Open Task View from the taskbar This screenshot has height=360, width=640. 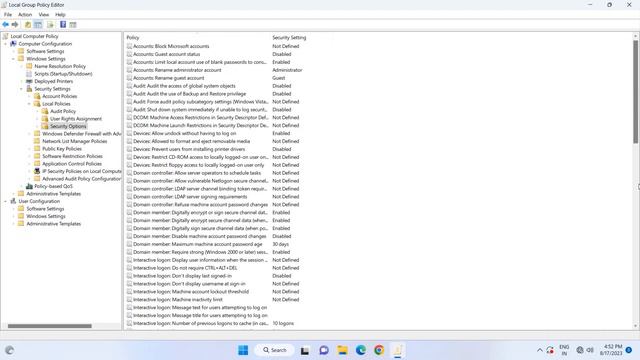click(x=305, y=350)
